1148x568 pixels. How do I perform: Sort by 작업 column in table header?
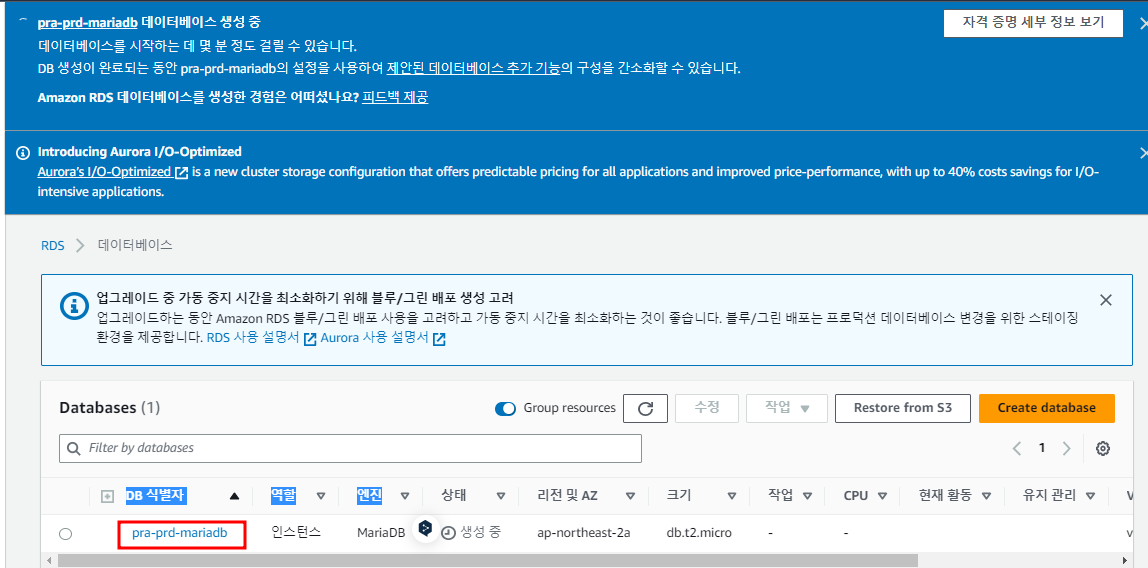(x=807, y=496)
